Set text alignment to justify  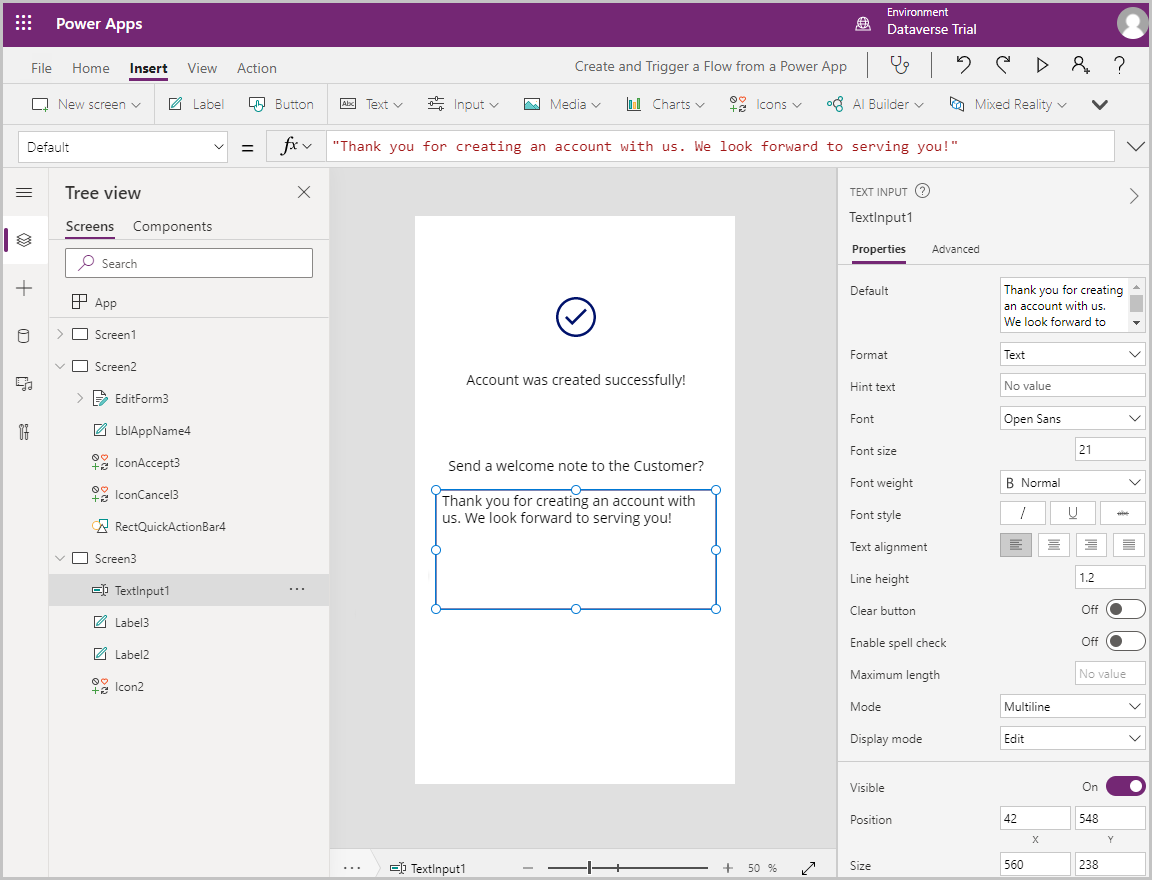pyautogui.click(x=1129, y=545)
